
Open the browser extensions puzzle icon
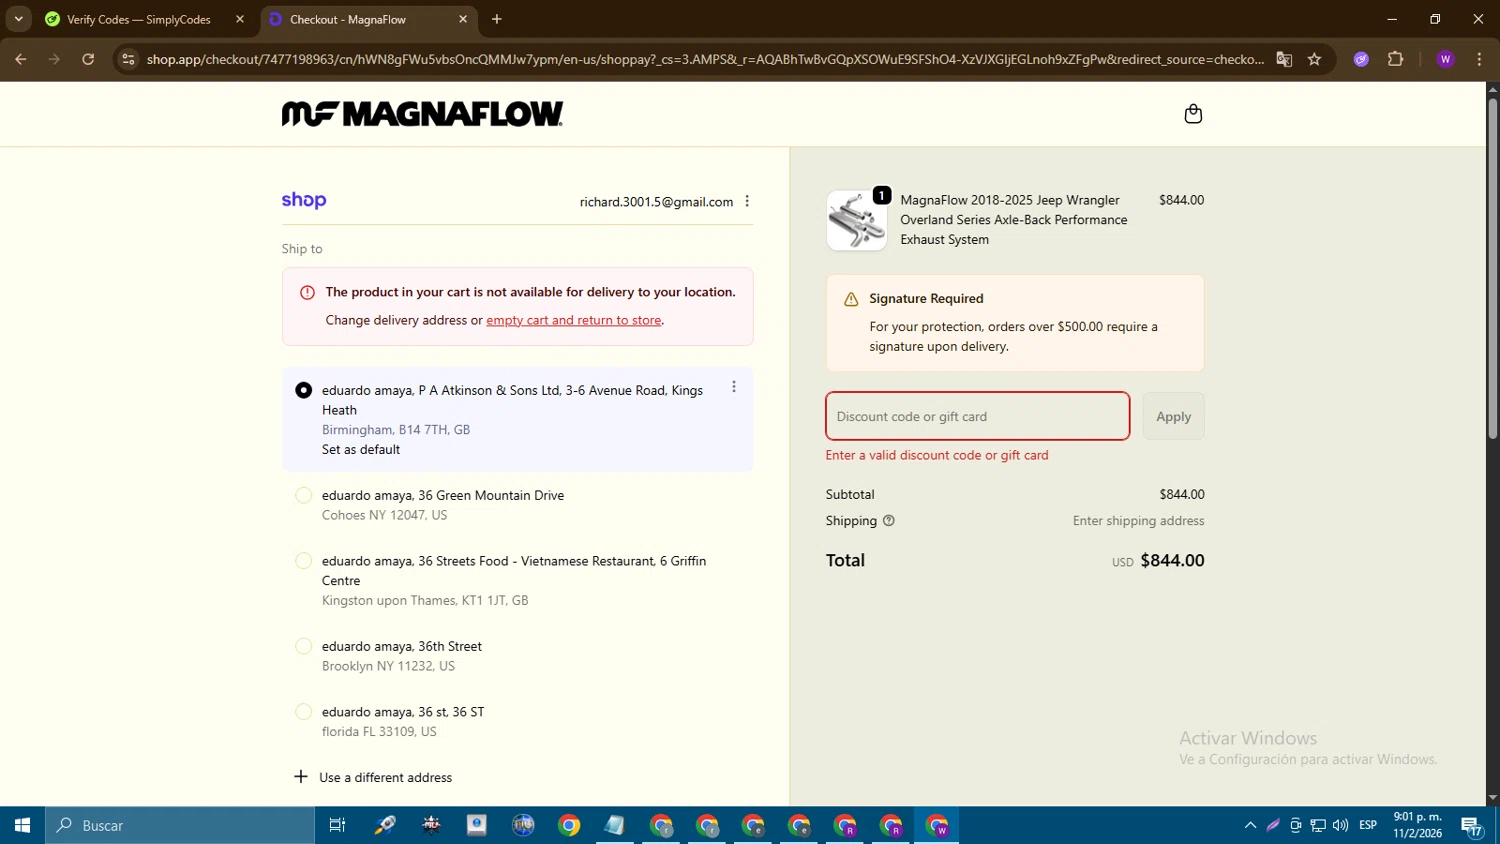[x=1396, y=59]
